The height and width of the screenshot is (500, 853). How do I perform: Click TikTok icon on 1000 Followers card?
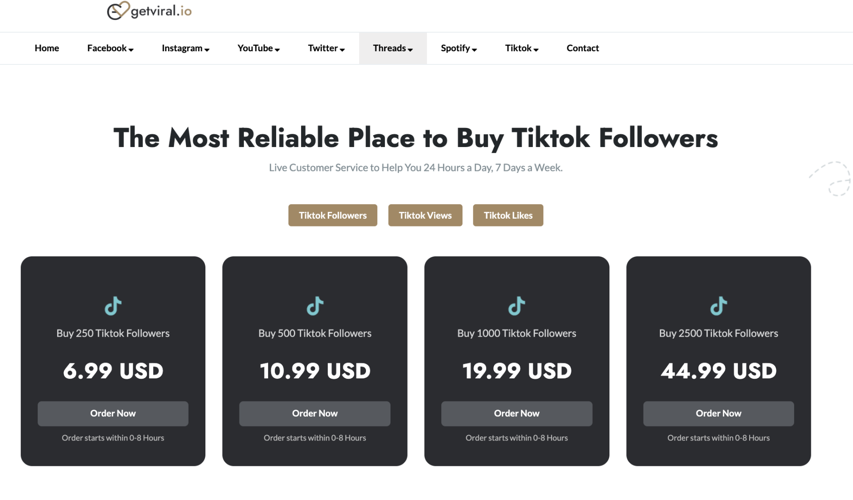[517, 306]
